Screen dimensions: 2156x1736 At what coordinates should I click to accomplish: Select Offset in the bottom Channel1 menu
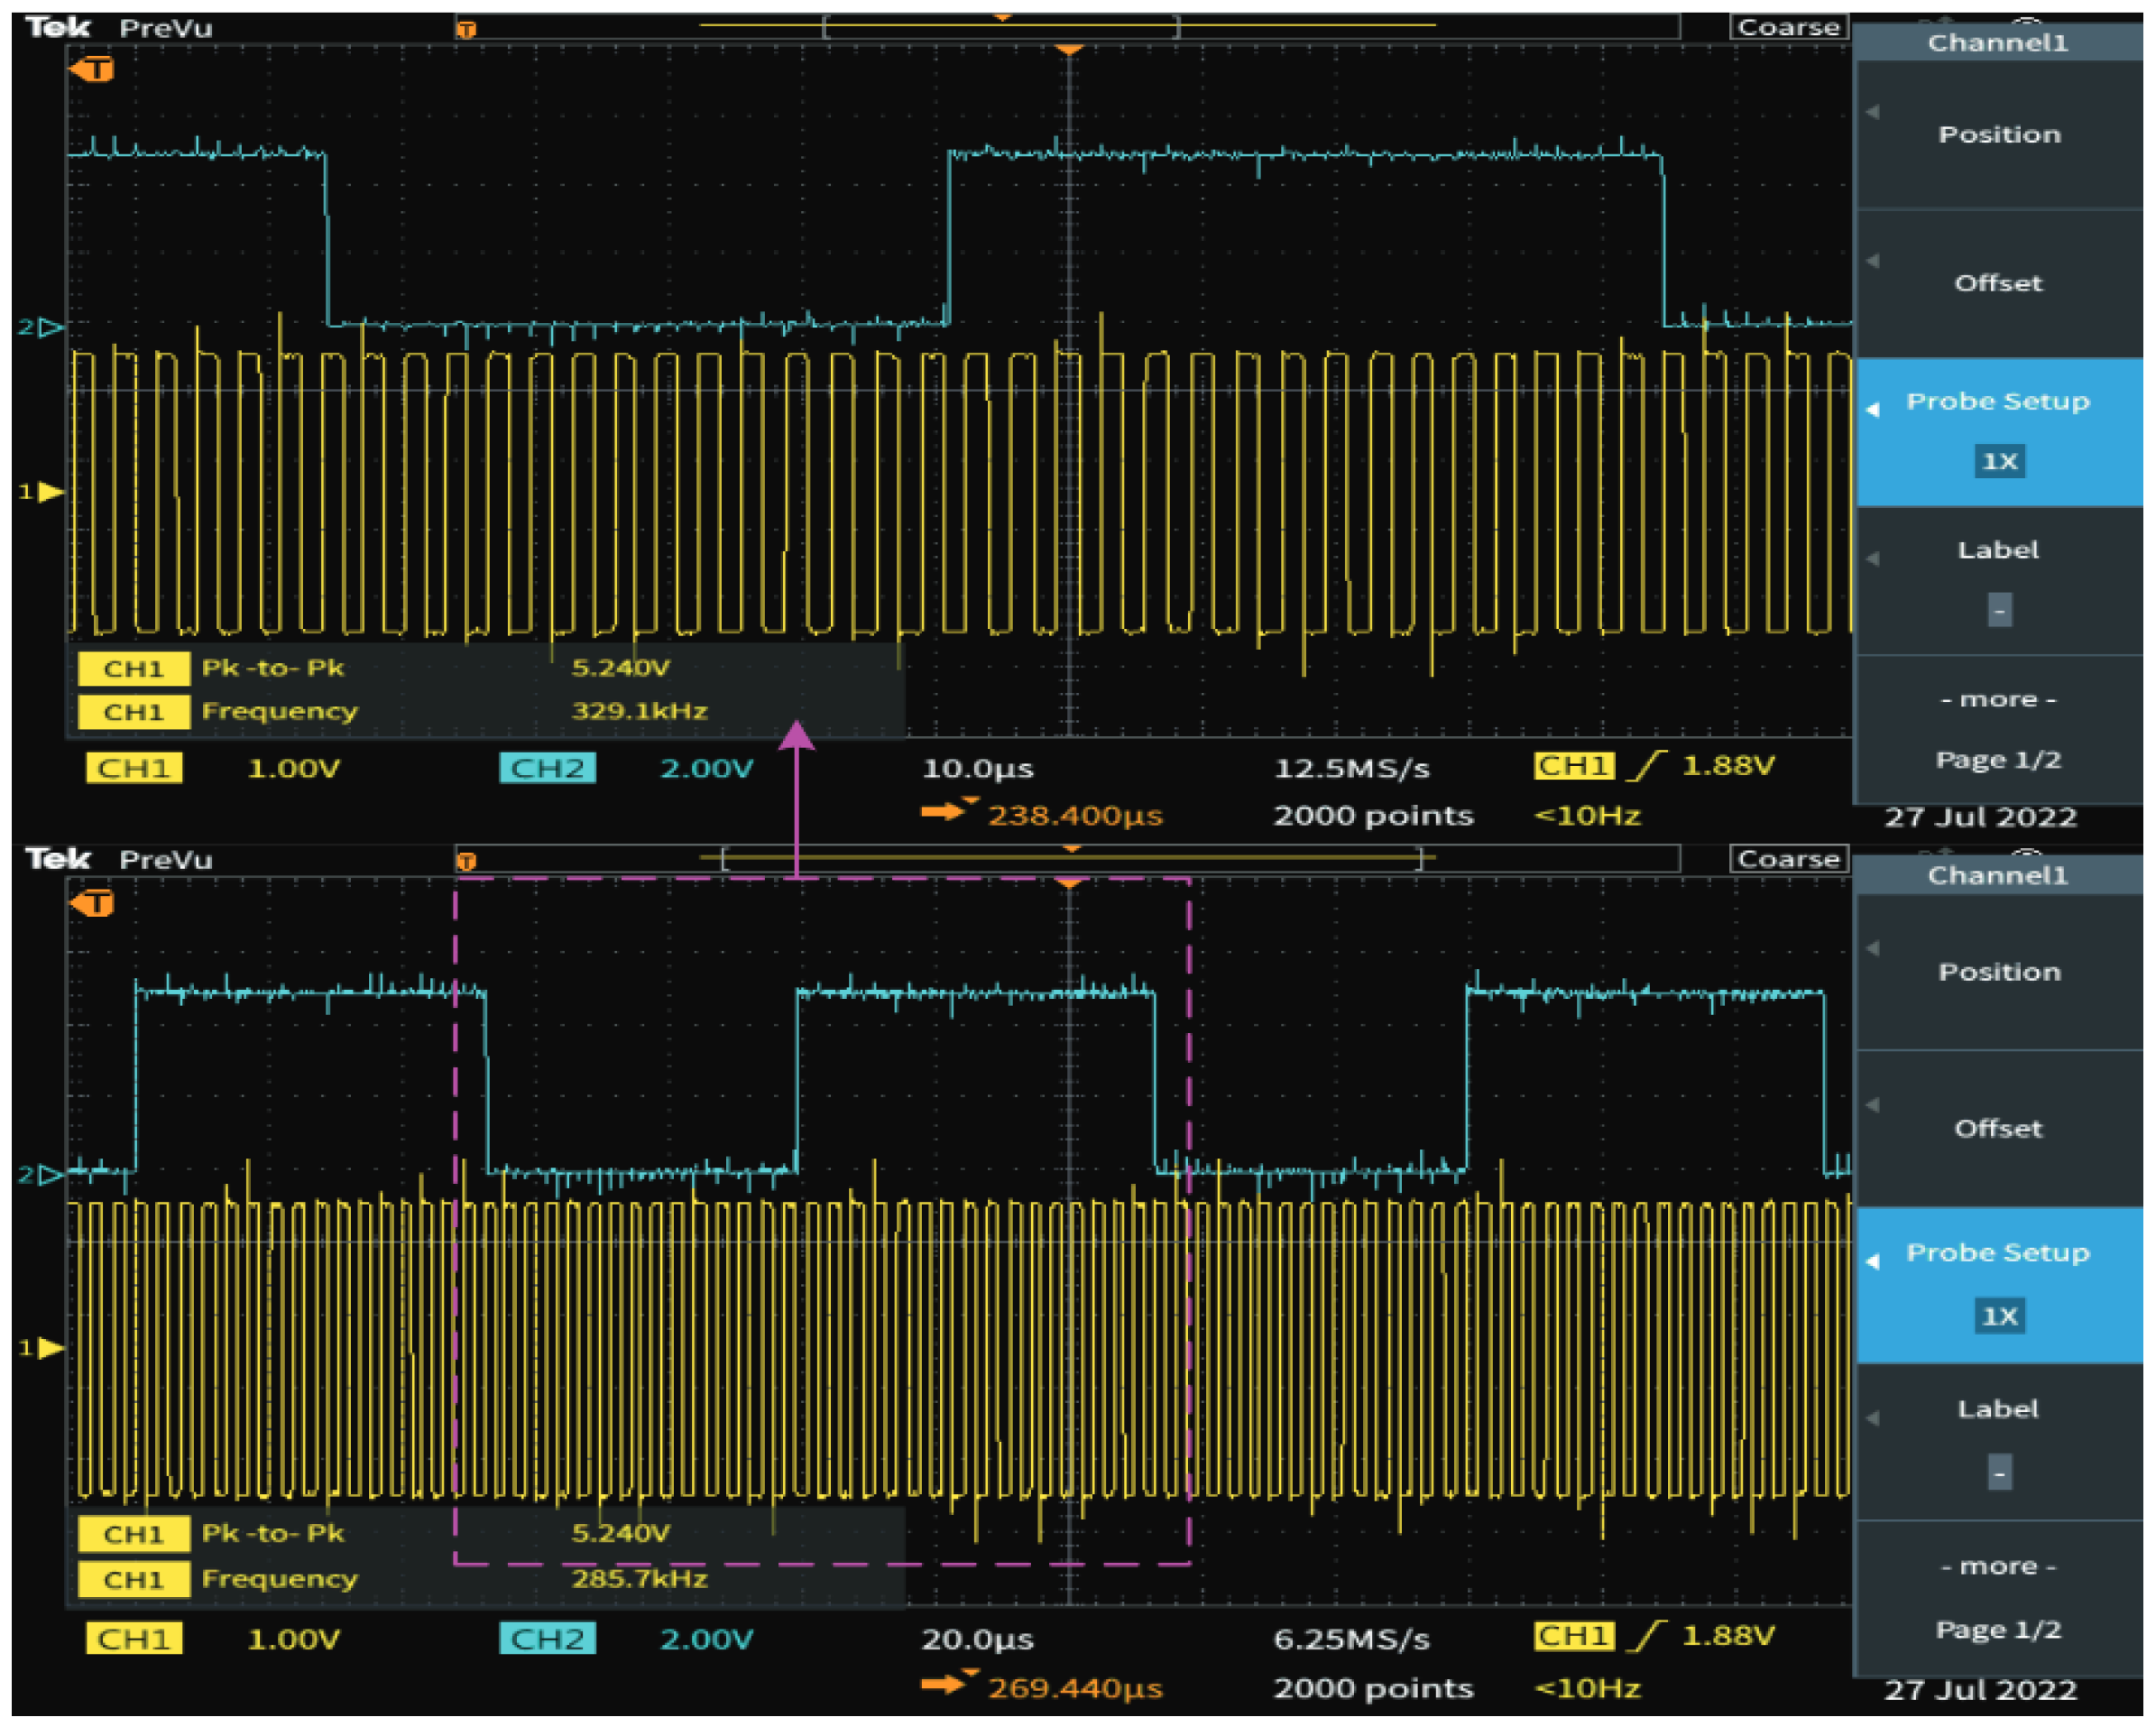point(1999,1129)
